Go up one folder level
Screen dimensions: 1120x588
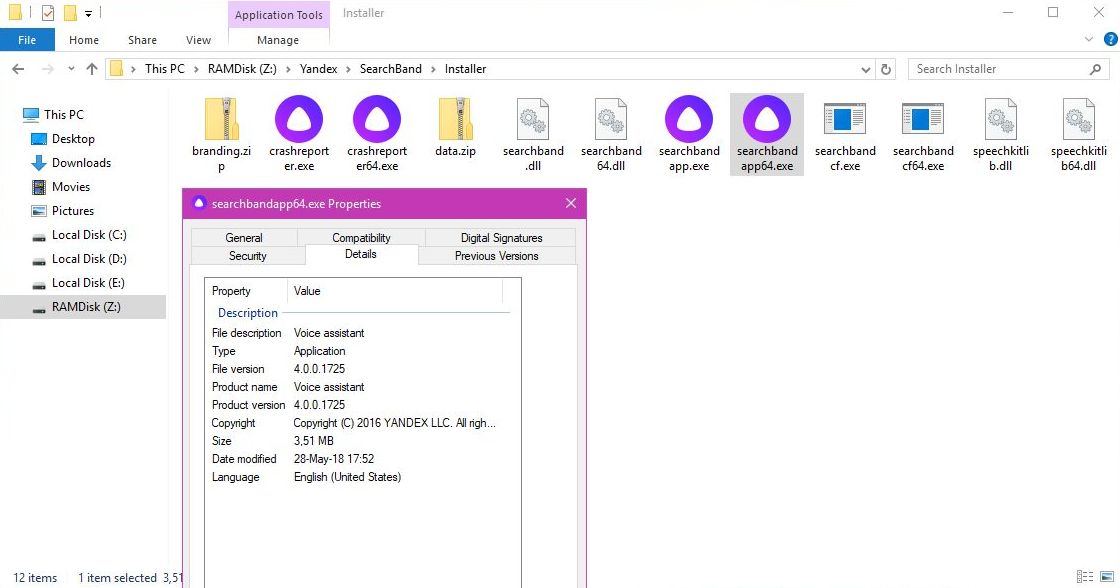pyautogui.click(x=91, y=69)
